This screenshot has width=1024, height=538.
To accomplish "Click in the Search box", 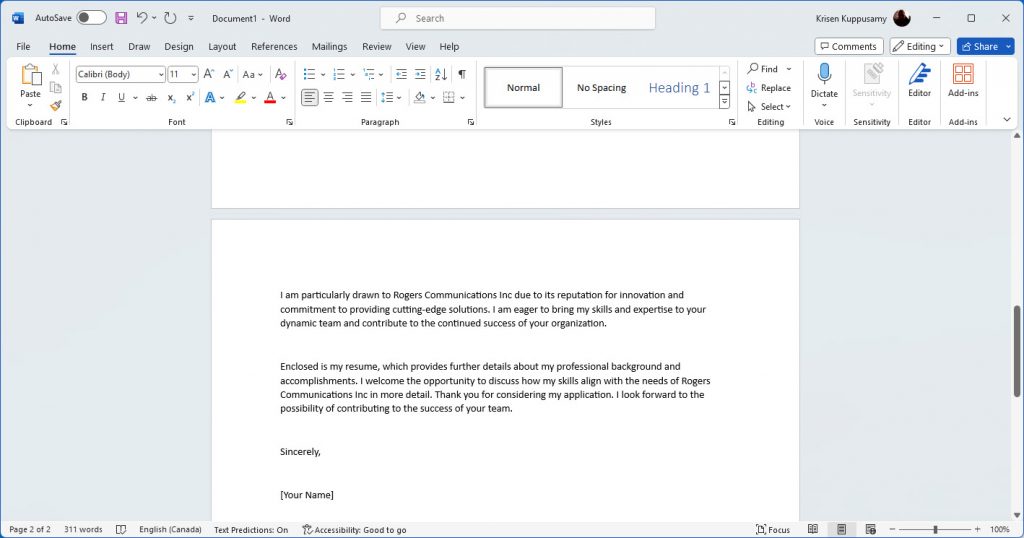I will click(x=517, y=18).
